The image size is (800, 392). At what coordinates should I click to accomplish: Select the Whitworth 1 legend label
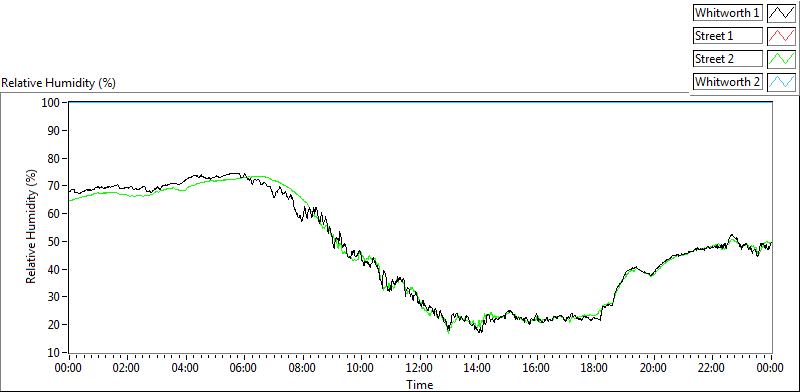[728, 13]
